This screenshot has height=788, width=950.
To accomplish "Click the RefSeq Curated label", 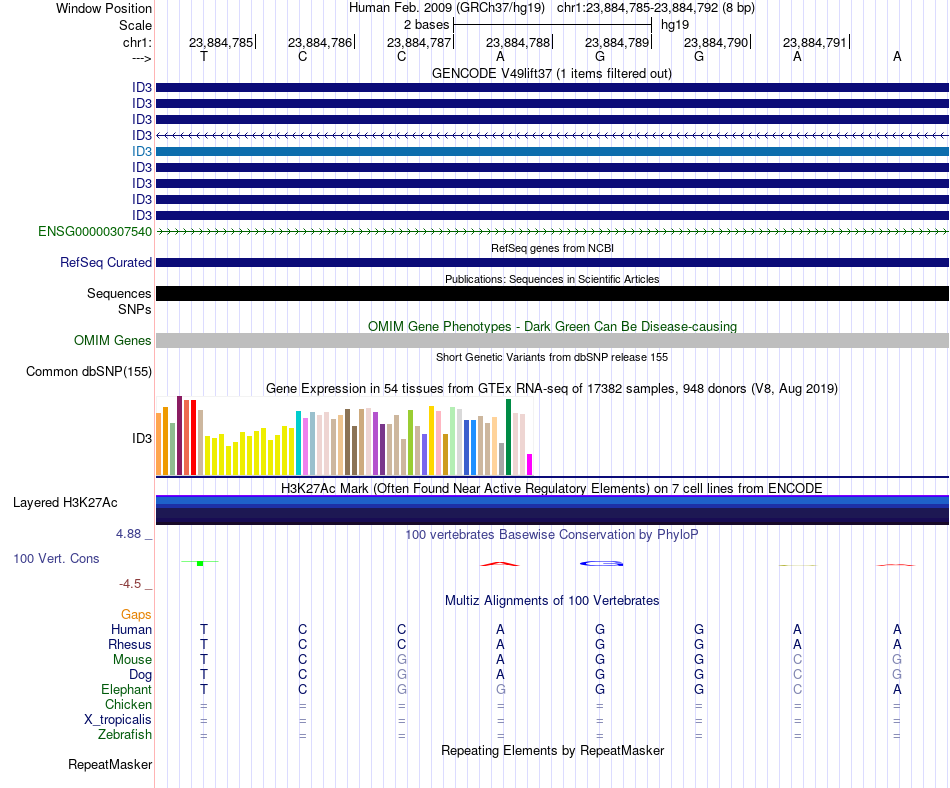I will pos(106,262).
